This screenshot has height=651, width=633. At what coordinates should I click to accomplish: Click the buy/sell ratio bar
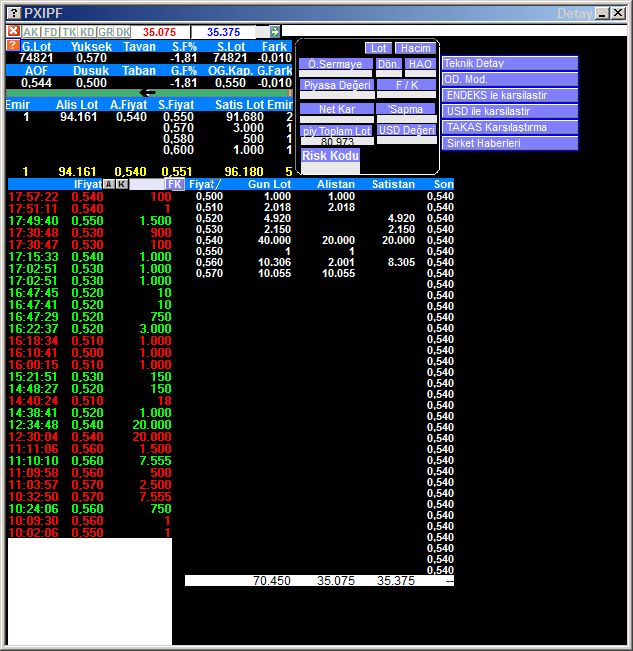150,92
